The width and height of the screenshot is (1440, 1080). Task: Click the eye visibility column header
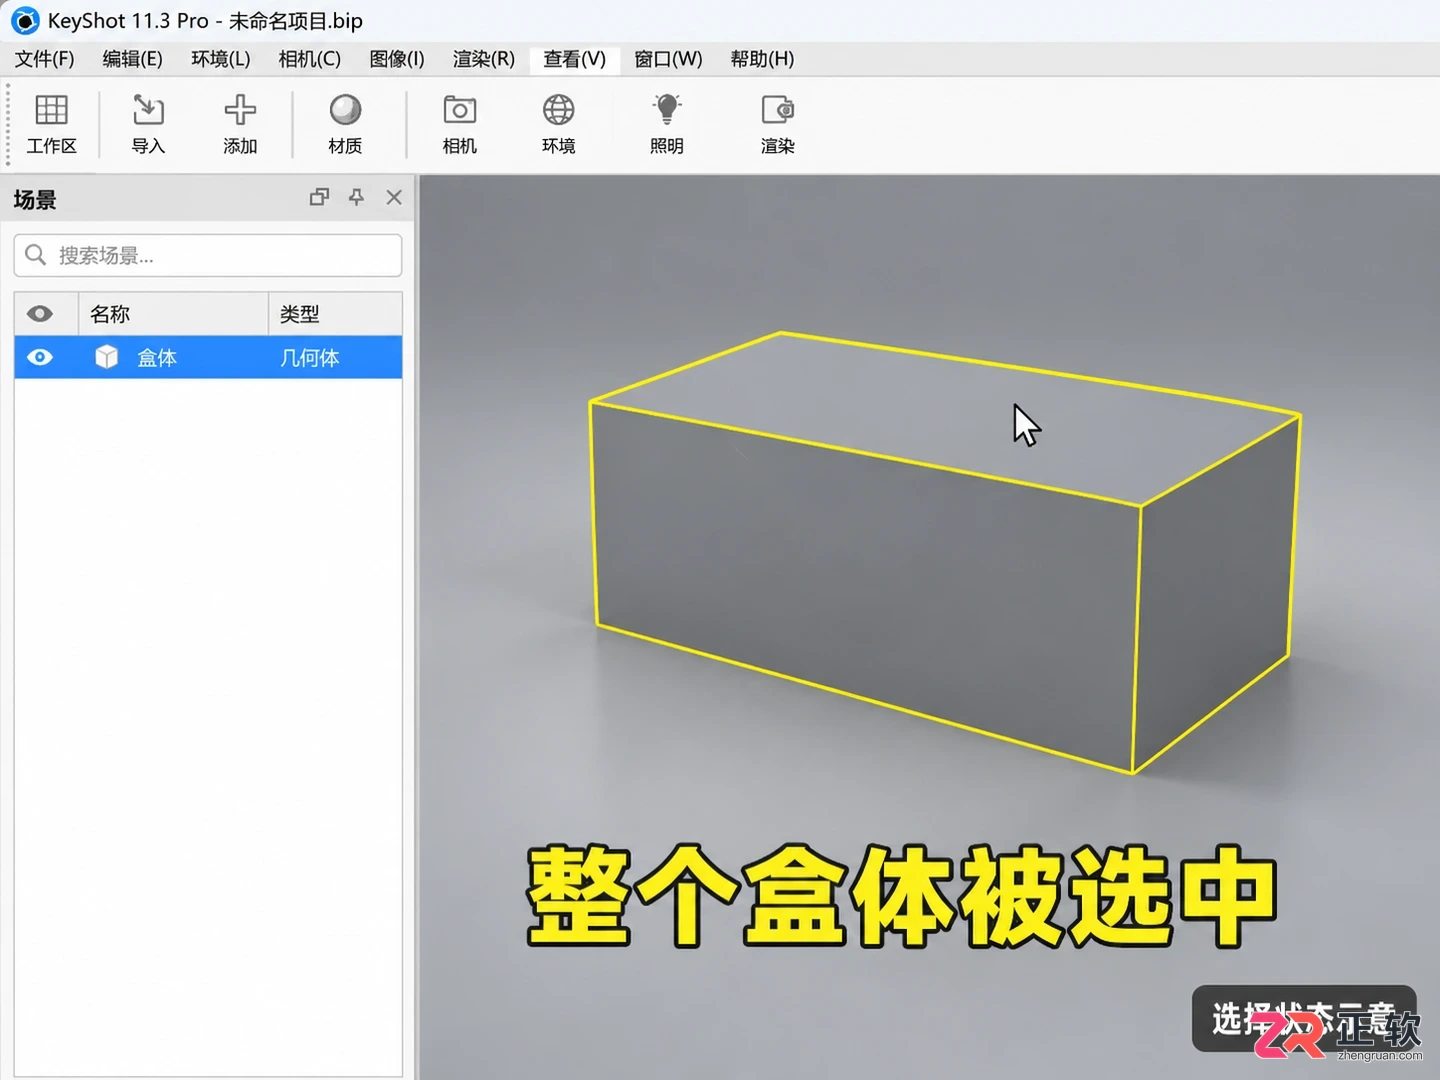pyautogui.click(x=40, y=313)
